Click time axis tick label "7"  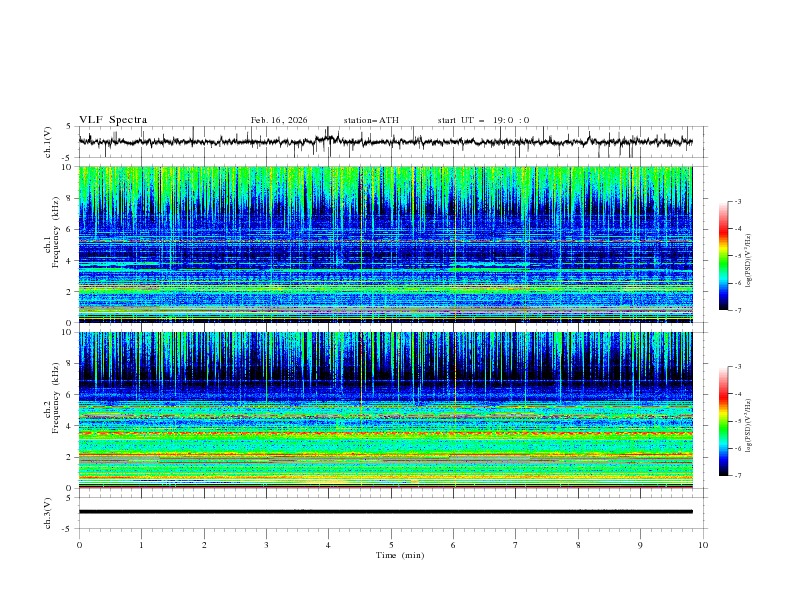tap(516, 545)
